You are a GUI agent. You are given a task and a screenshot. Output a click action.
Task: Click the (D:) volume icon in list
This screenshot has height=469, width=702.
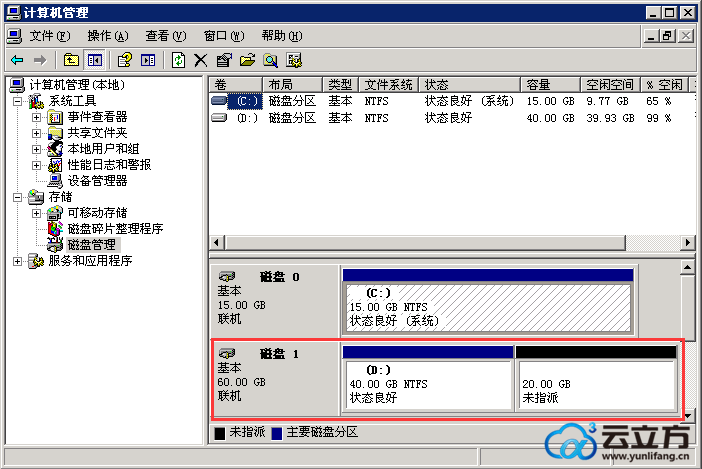219,118
